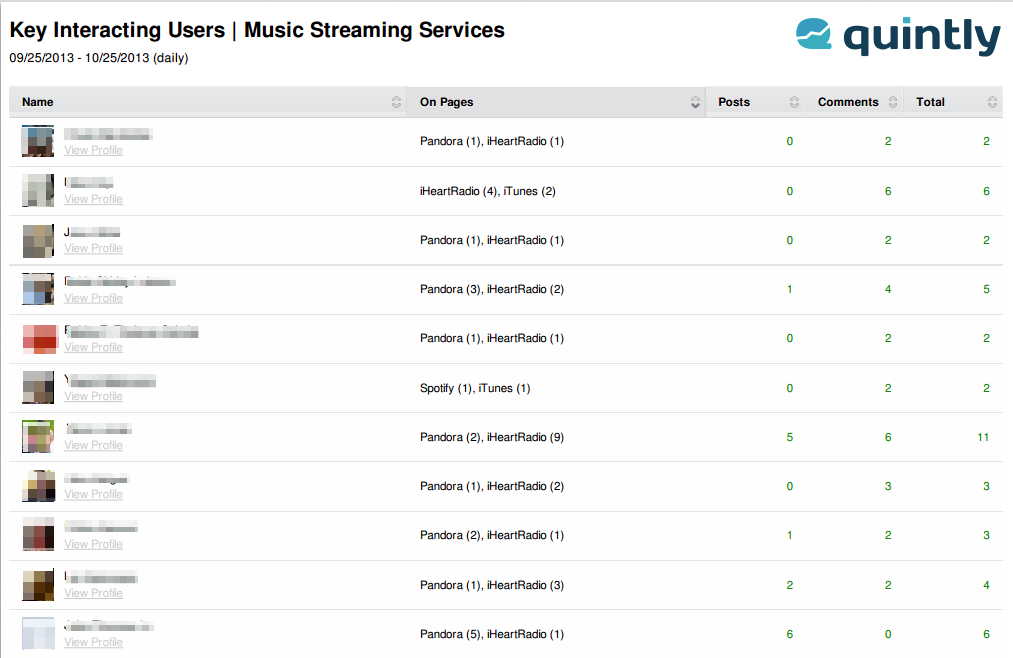The height and width of the screenshot is (658, 1013).
Task: Click the quintly logo
Action: pos(898,36)
